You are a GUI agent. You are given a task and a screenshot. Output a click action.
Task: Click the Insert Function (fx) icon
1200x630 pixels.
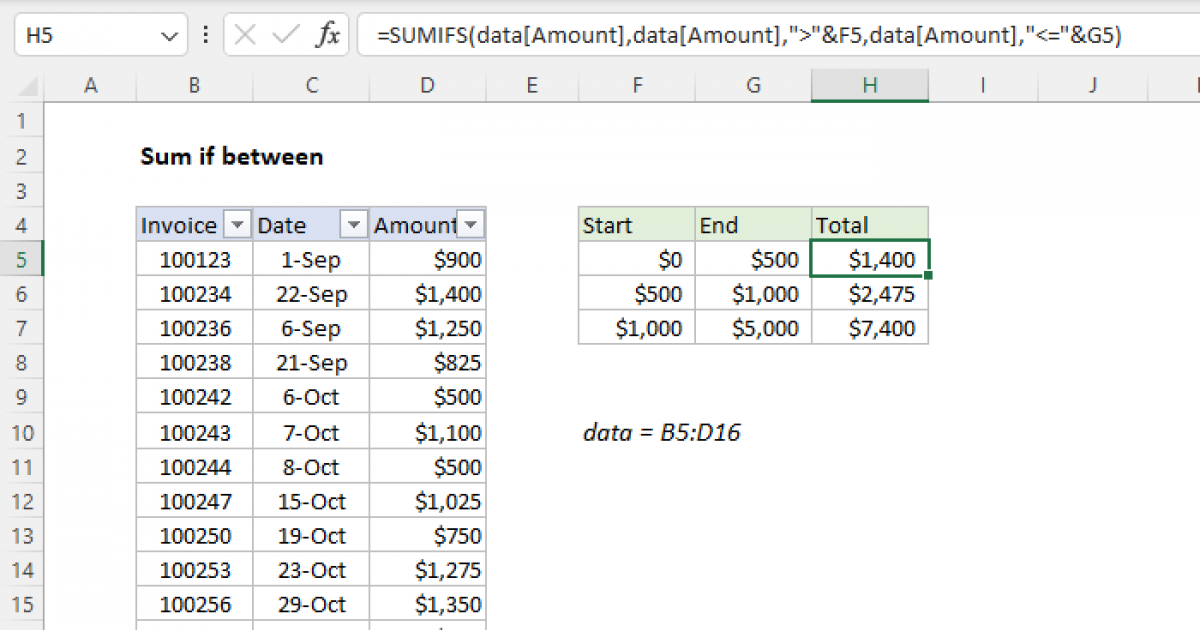(x=330, y=34)
